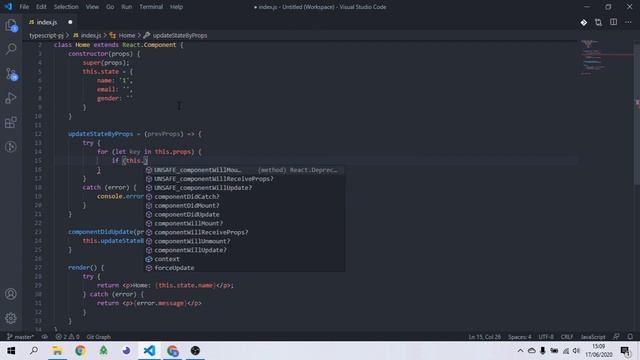Open File Explorer from taskbar
This screenshot has height=360, width=640.
click(x=57, y=351)
